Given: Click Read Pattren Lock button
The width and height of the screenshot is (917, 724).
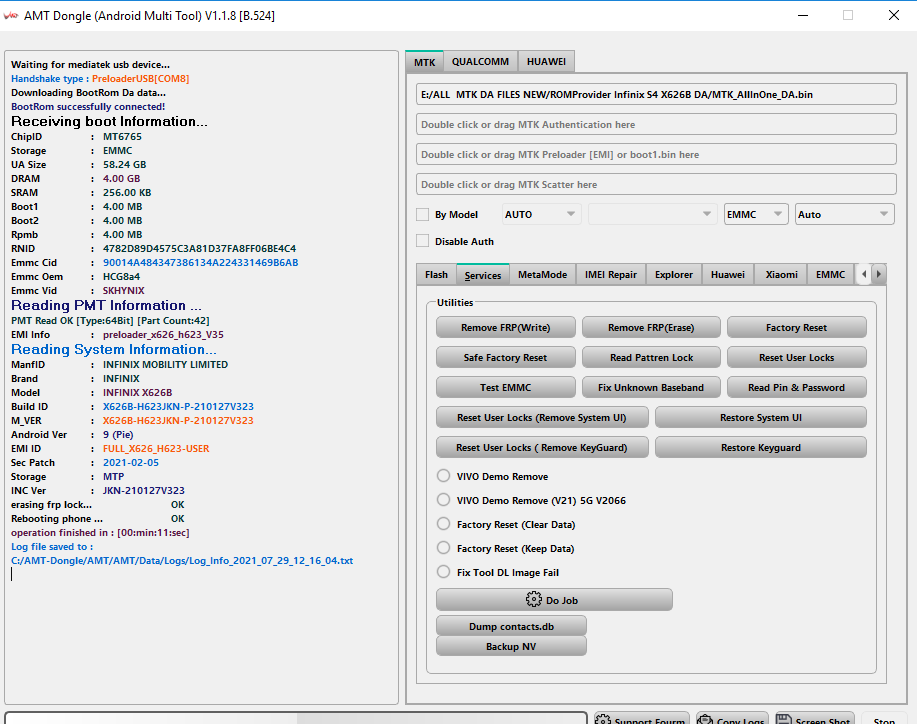Looking at the screenshot, I should coord(651,357).
